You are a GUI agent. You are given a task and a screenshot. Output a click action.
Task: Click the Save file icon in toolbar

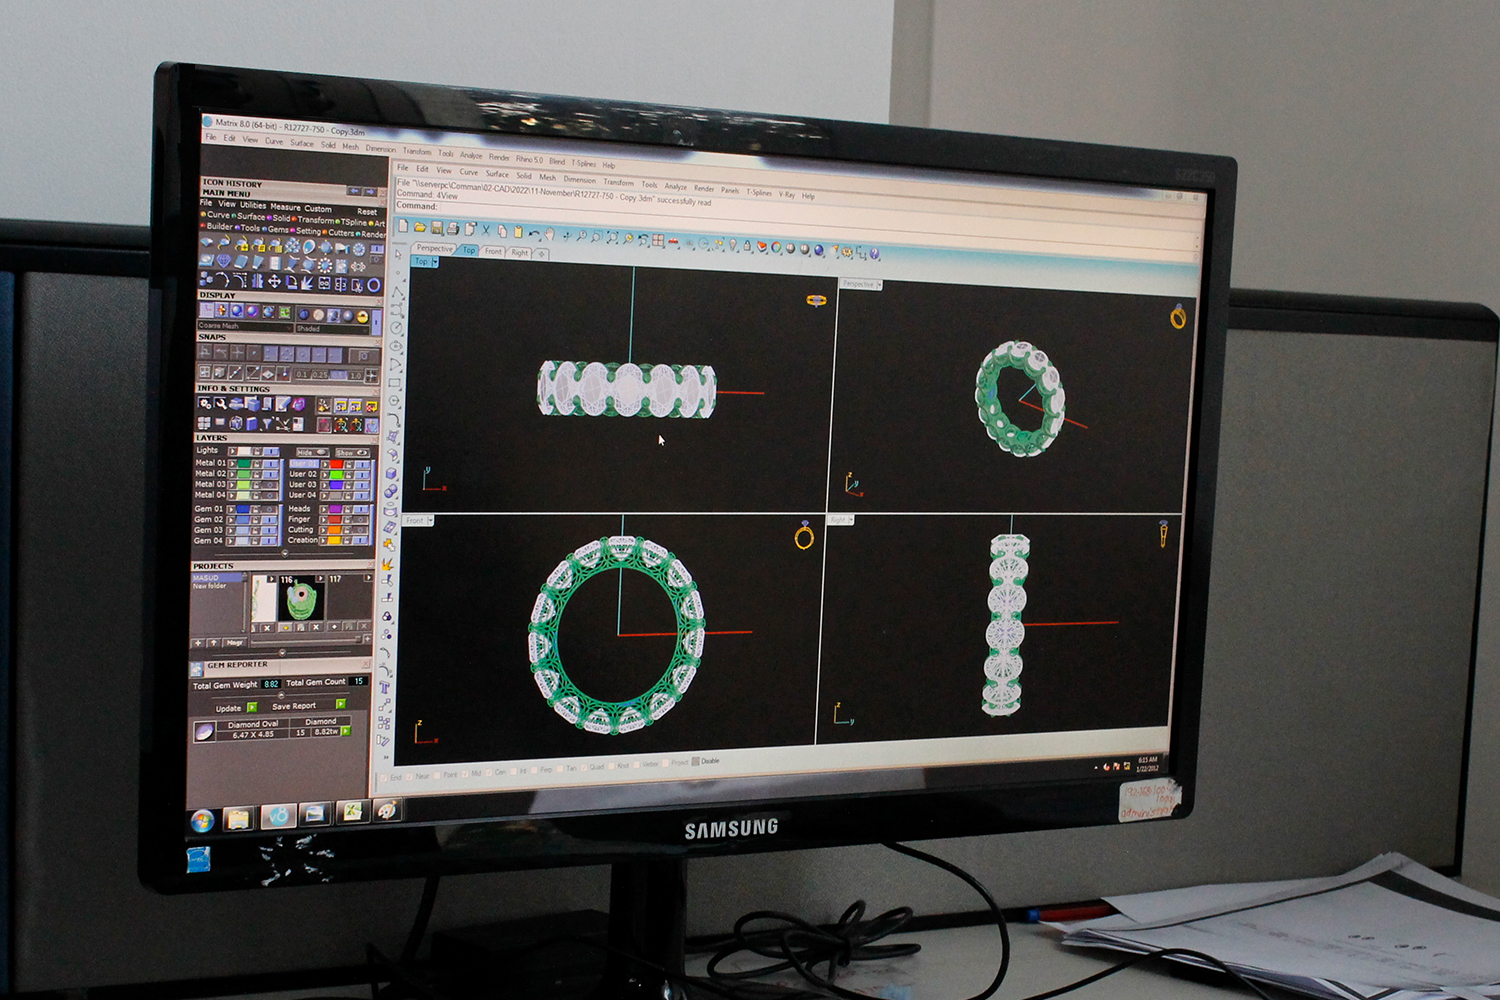437,229
